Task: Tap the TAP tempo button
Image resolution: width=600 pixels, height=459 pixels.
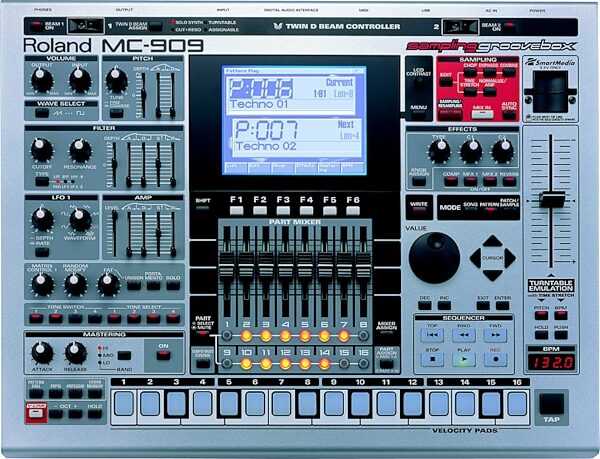Action: tap(551, 404)
